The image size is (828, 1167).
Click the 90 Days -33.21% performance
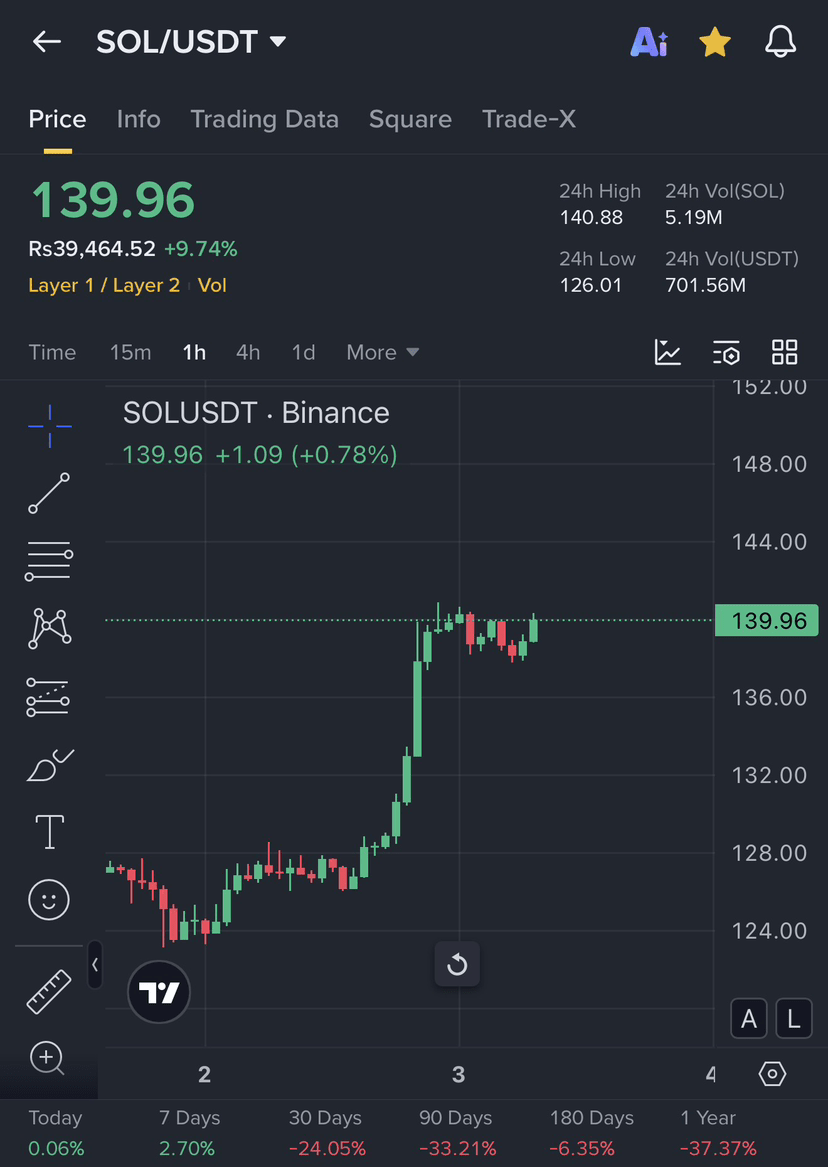(457, 1133)
